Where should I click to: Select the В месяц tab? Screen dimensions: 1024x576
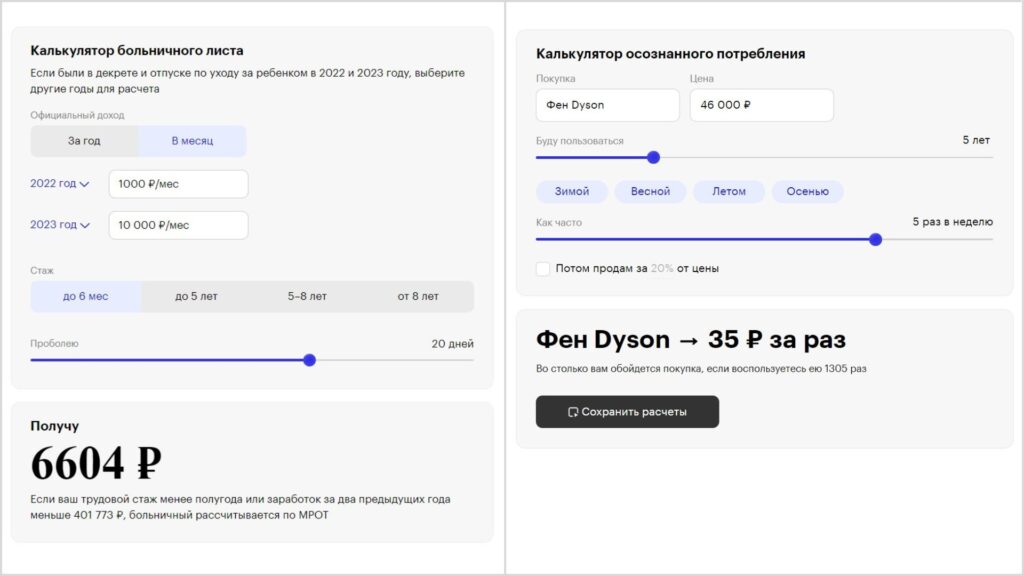click(x=192, y=140)
